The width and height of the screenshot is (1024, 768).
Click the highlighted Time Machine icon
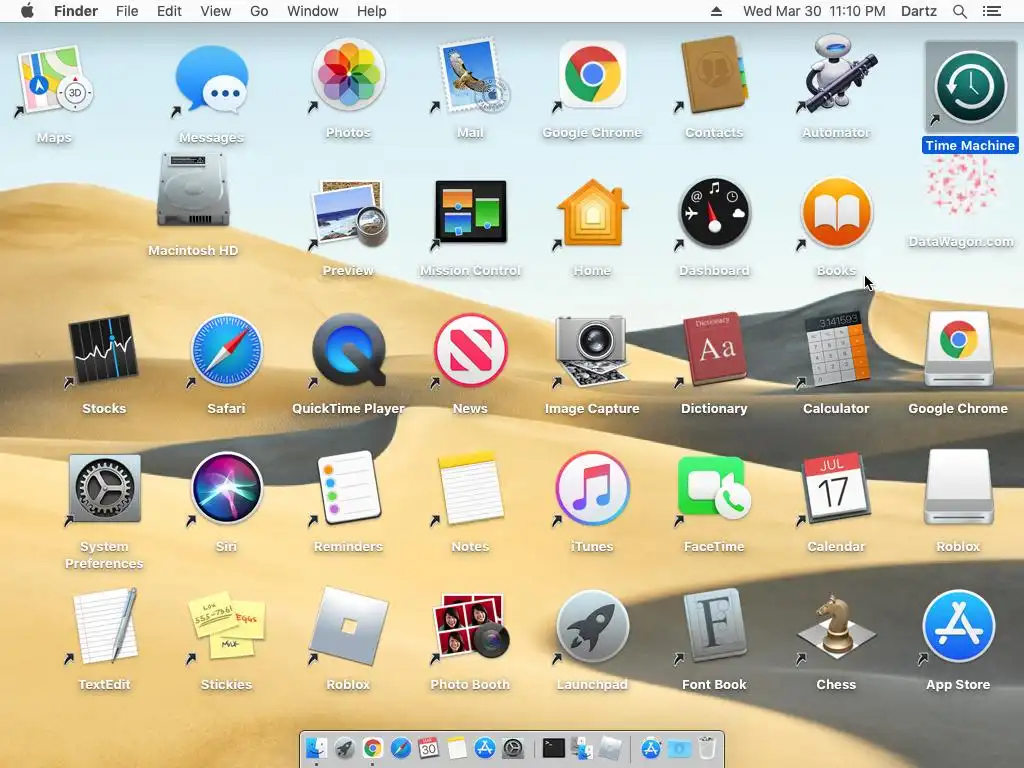(970, 86)
